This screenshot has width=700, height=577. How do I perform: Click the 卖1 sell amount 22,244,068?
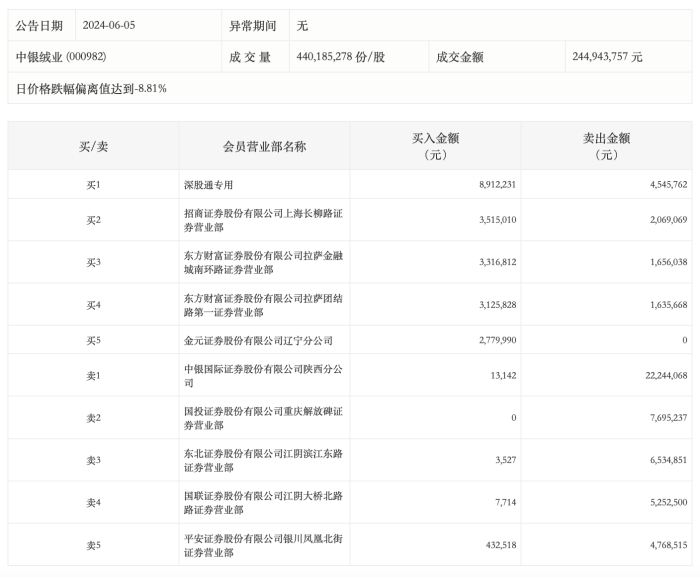pyautogui.click(x=666, y=376)
